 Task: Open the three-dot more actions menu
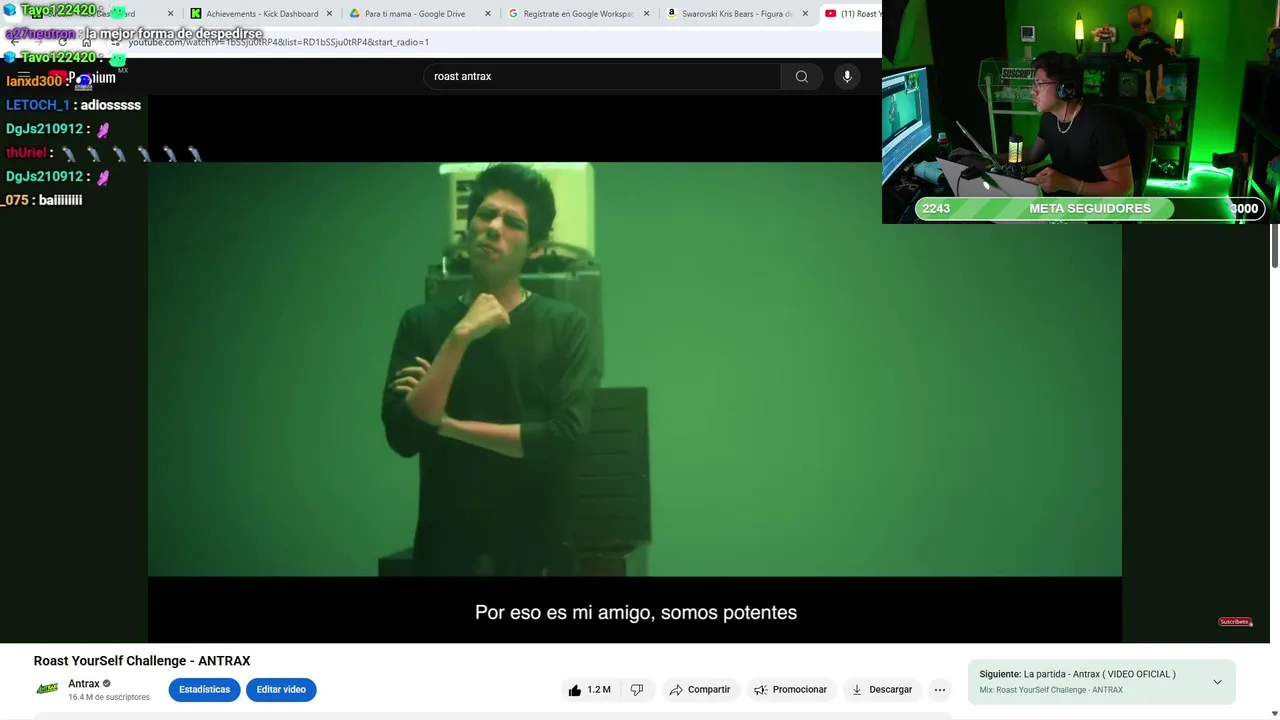tap(940, 690)
